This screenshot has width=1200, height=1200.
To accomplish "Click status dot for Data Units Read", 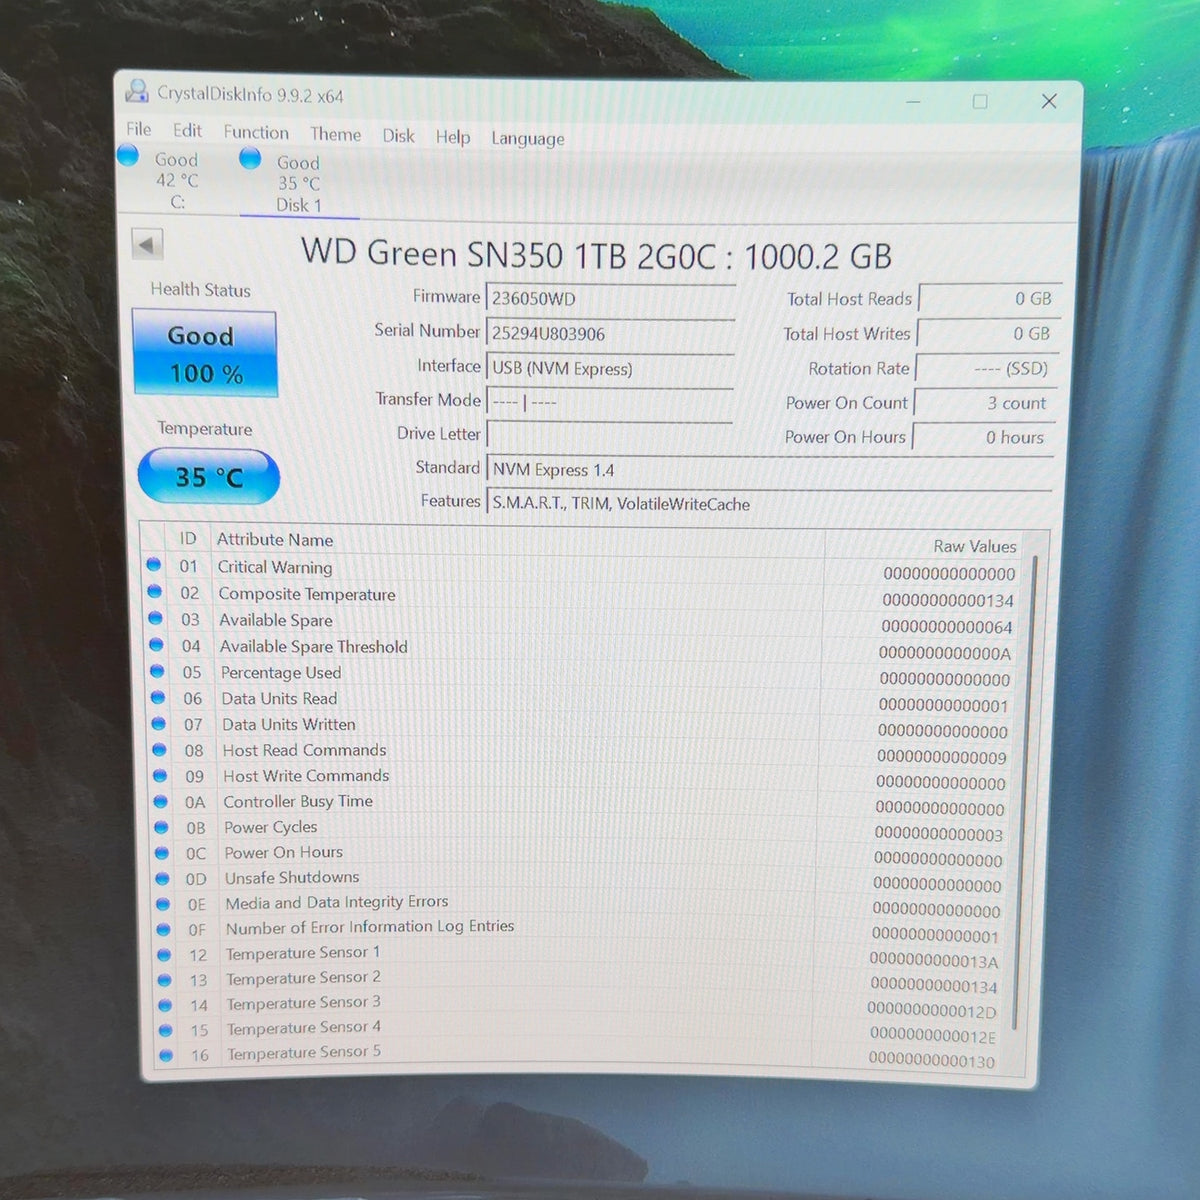I will click(x=158, y=697).
